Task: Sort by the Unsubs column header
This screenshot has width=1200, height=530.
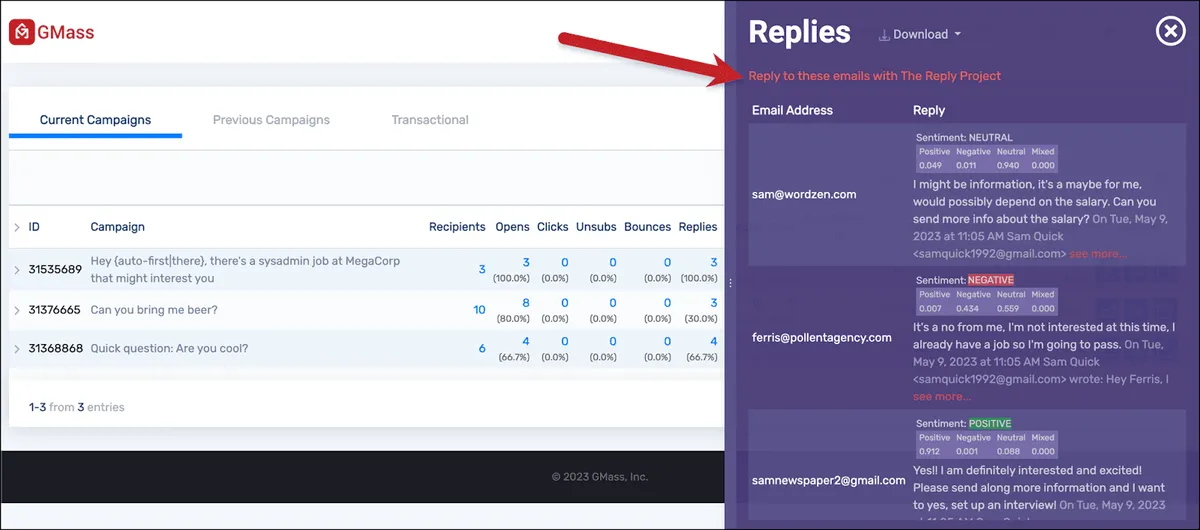Action: 596,227
